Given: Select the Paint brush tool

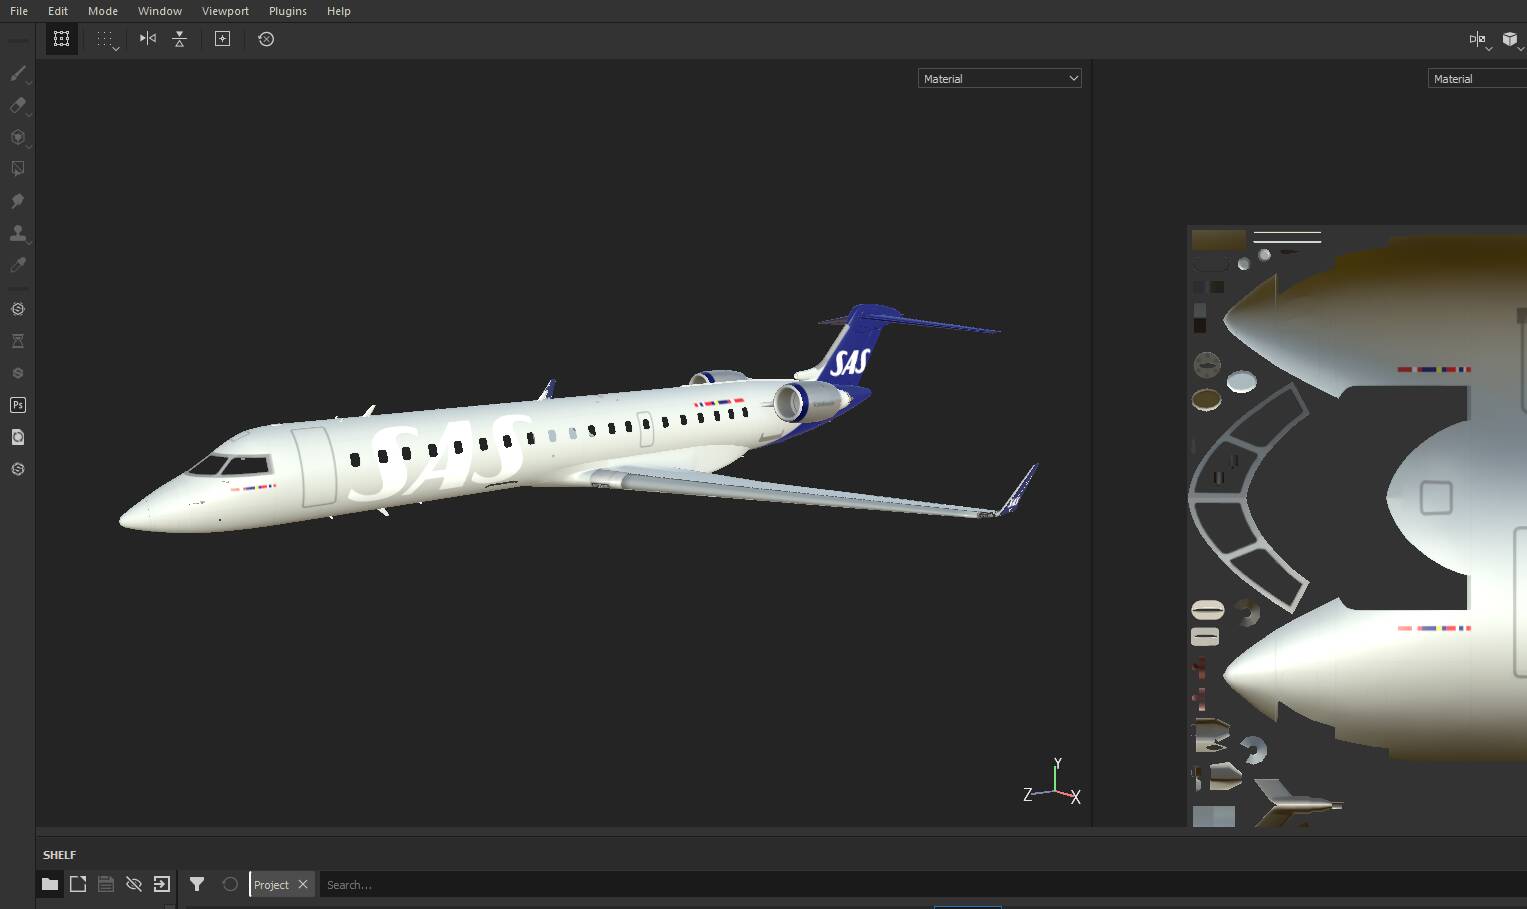Looking at the screenshot, I should coord(17,74).
